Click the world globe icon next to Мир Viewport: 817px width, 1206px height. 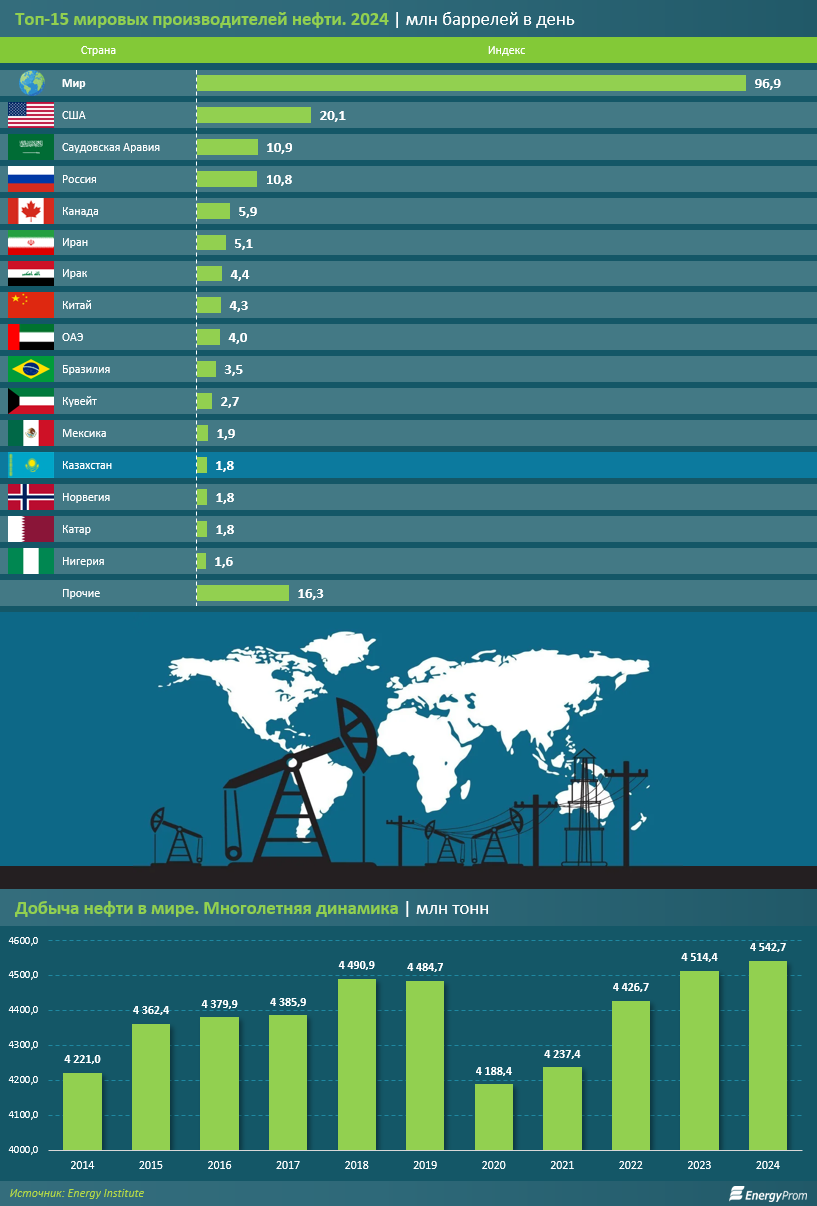[x=32, y=83]
